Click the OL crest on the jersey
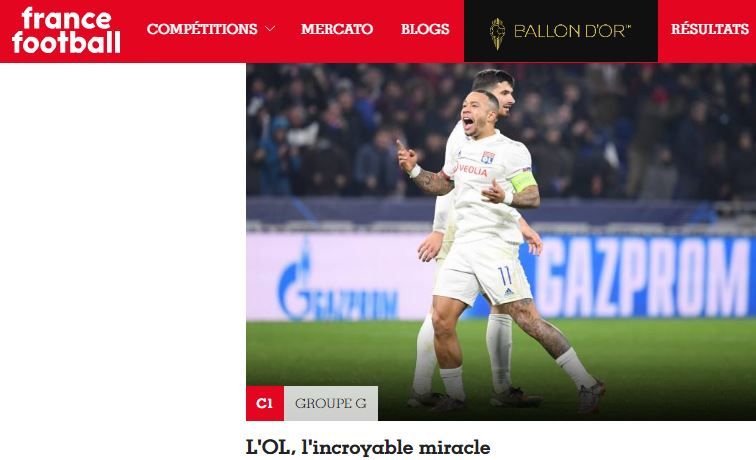This screenshot has width=756, height=460. point(487,157)
